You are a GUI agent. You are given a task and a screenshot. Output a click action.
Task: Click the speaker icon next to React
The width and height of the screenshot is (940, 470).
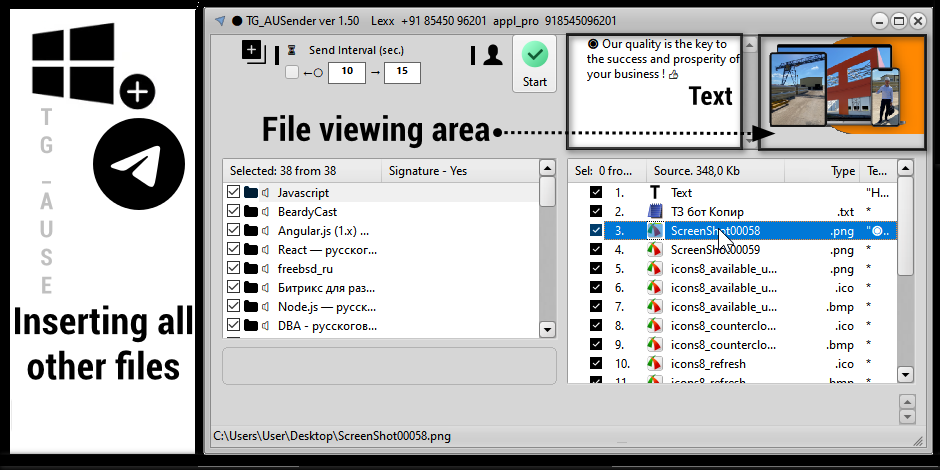click(266, 249)
